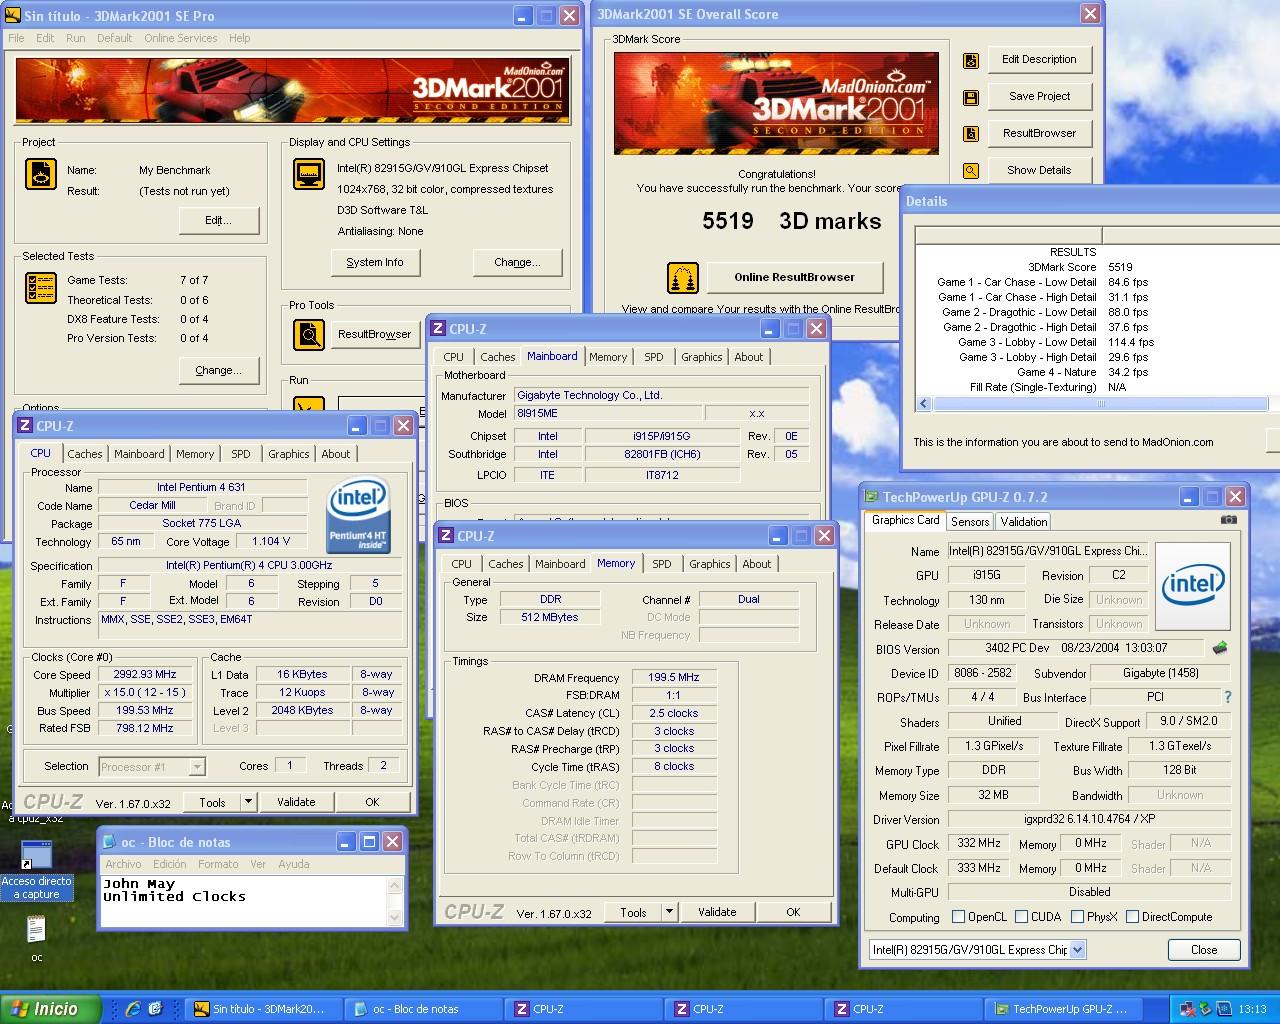Click the Change... button under Display and CPU Settings
The height and width of the screenshot is (1024, 1280).
point(517,262)
